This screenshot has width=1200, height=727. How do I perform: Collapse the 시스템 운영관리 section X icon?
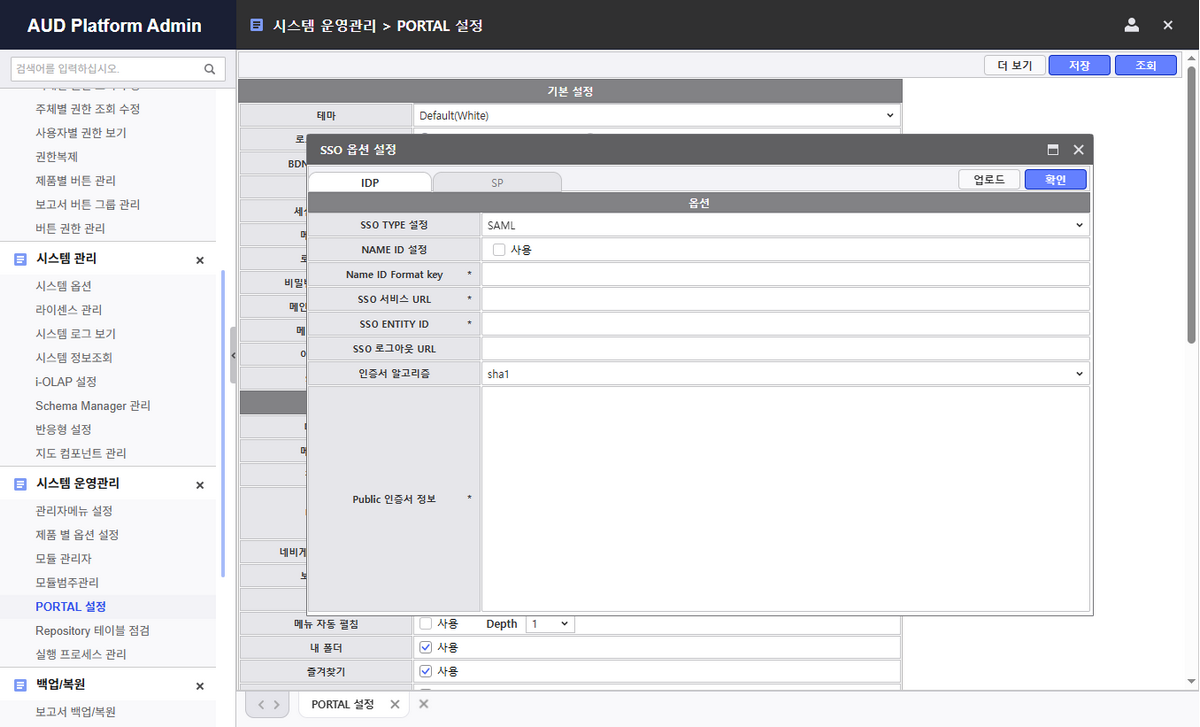click(199, 485)
